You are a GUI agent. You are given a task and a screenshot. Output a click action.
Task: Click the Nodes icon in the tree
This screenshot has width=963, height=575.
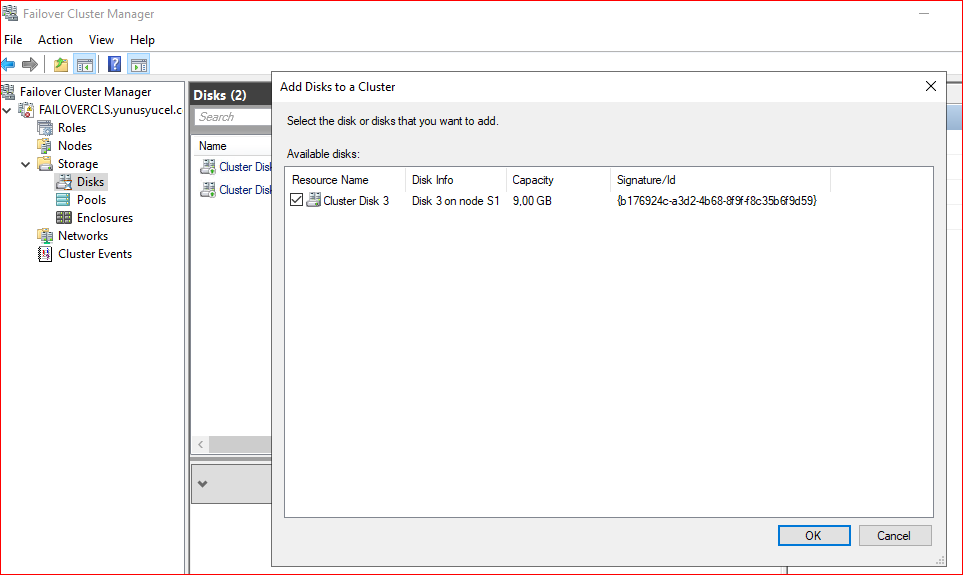(45, 146)
